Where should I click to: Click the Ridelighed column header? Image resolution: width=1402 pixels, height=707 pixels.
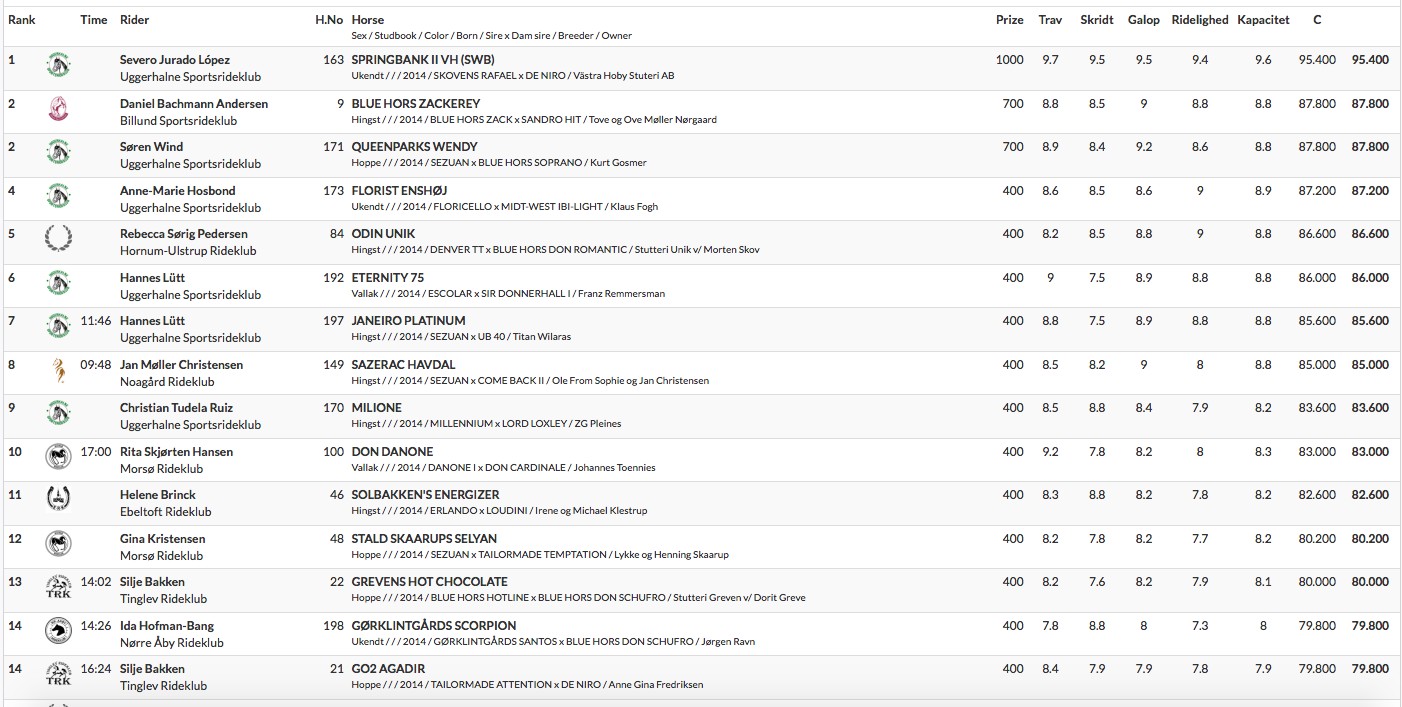[x=1200, y=20]
